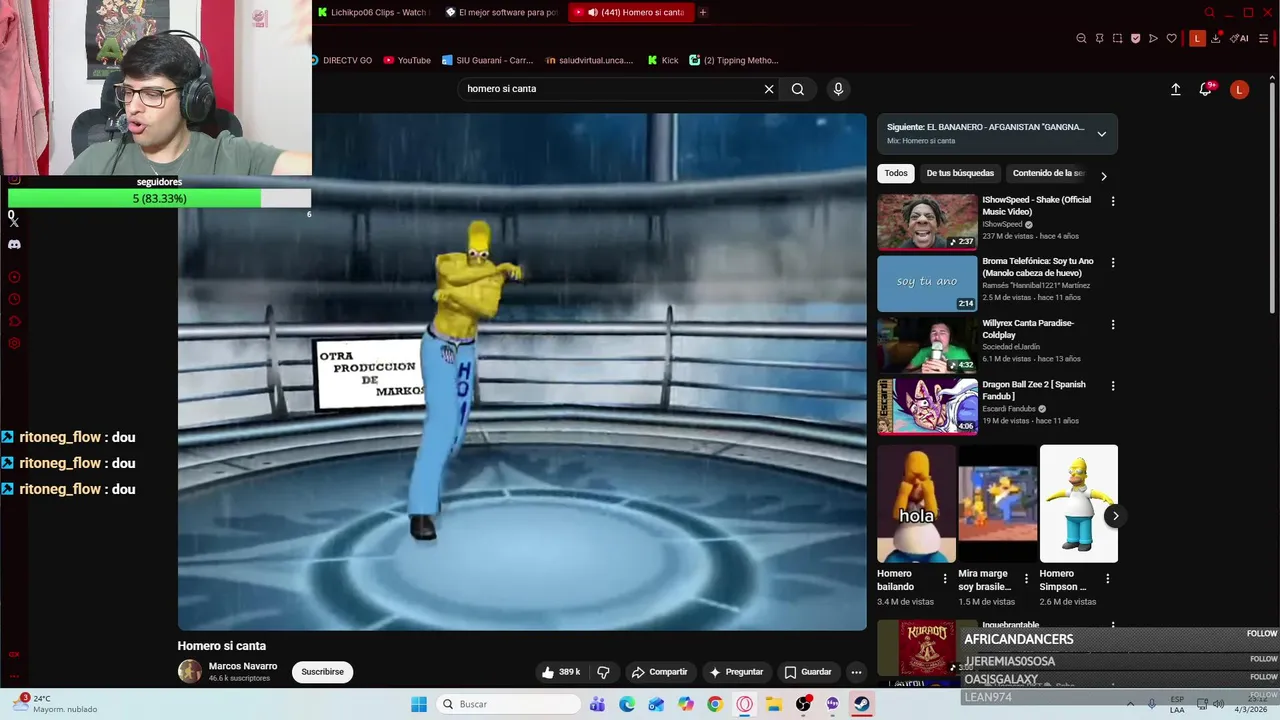The height and width of the screenshot is (720, 1280).
Task: Open the Tipping Method bookmark
Action: [x=734, y=60]
